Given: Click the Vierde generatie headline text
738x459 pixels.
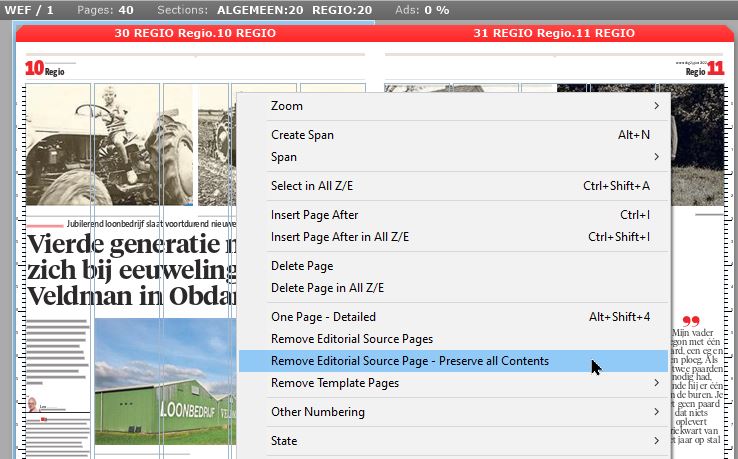Looking at the screenshot, I should 130,270.
